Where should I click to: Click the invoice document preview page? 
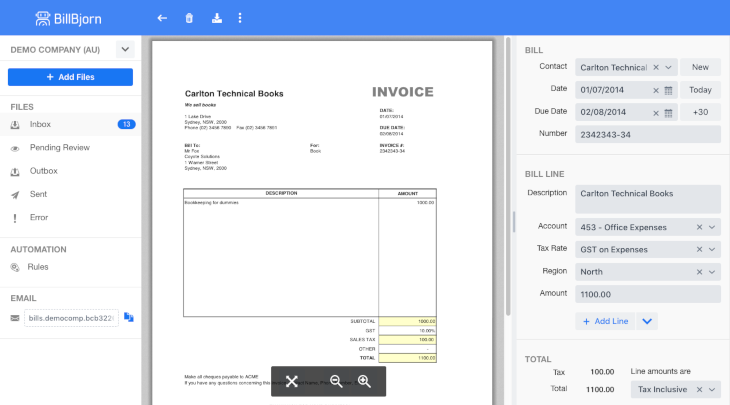click(322, 223)
